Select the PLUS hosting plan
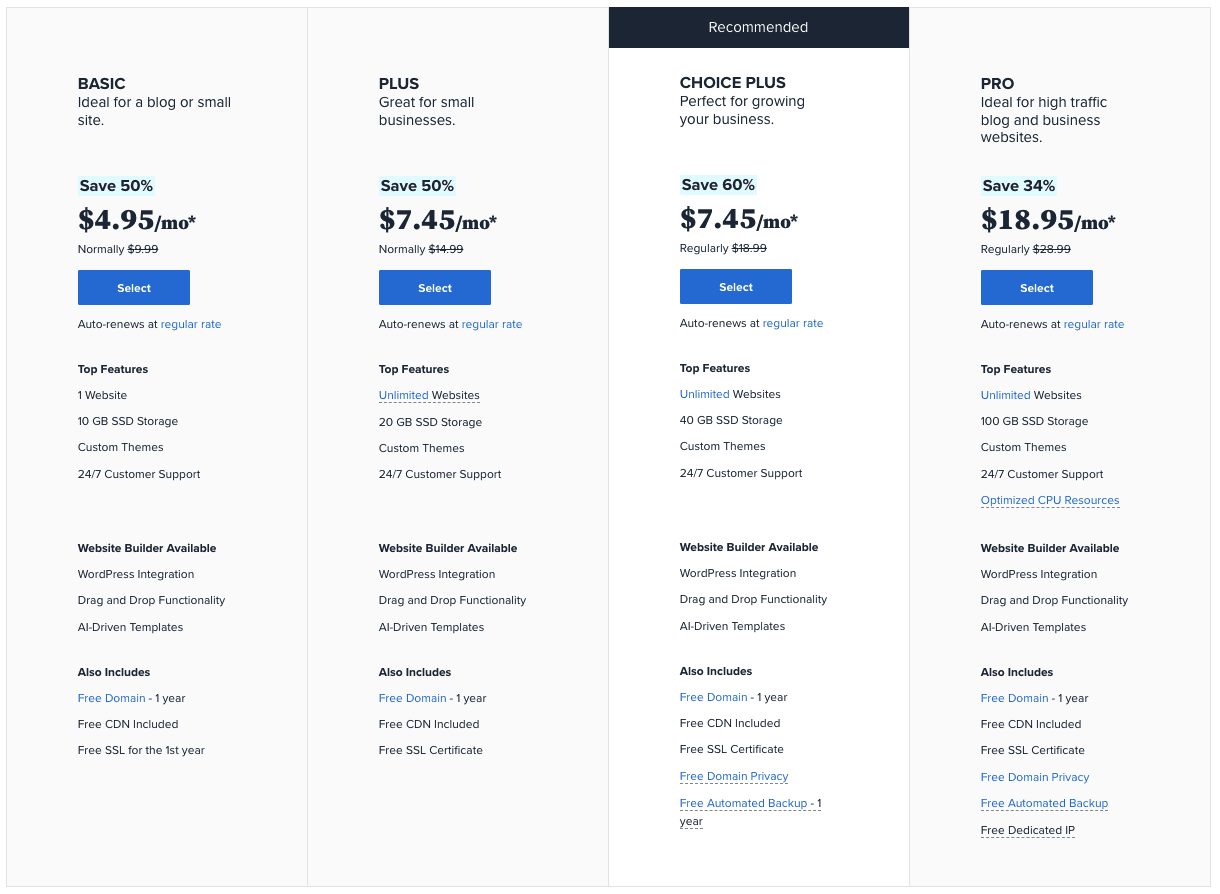Image resolution: width=1220 pixels, height=894 pixels. [435, 288]
